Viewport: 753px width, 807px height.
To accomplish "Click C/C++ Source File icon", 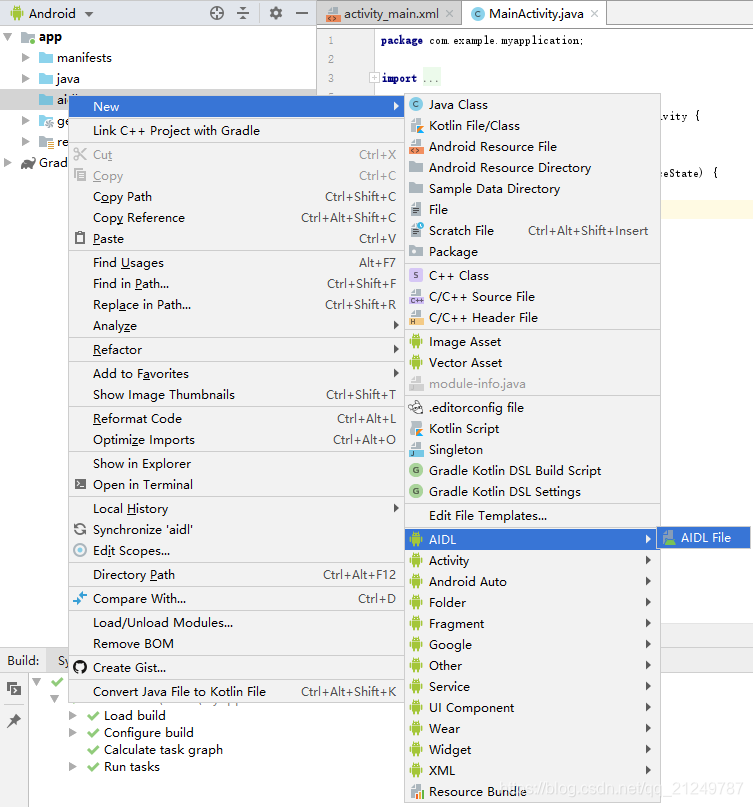I will click(416, 297).
